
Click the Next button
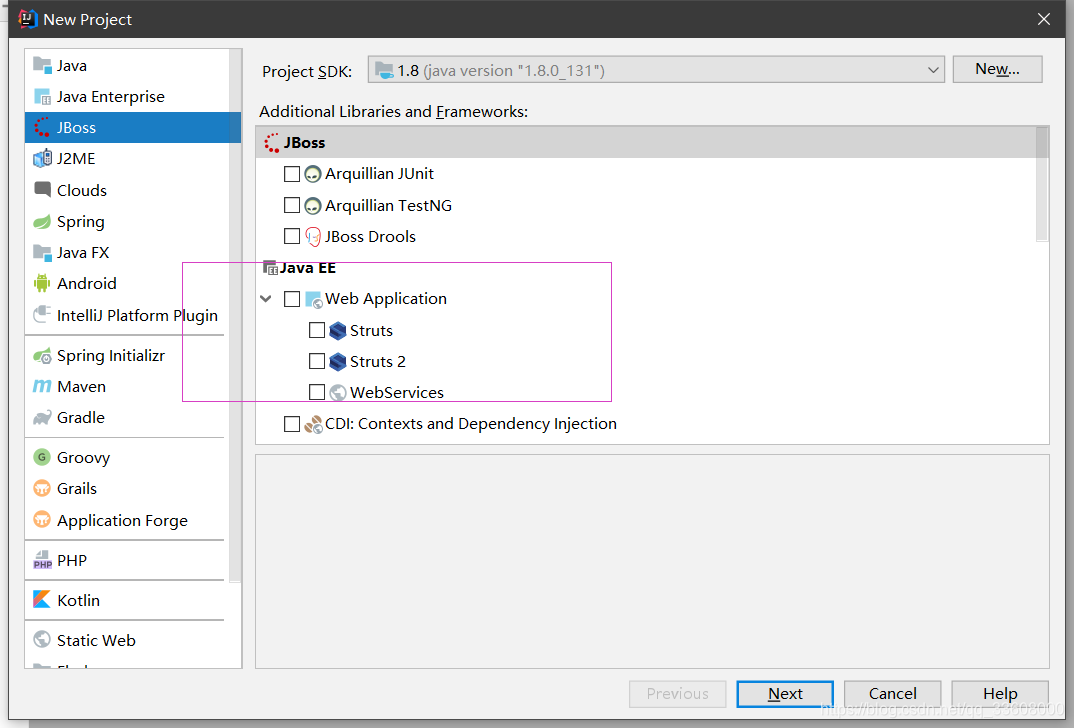[785, 694]
